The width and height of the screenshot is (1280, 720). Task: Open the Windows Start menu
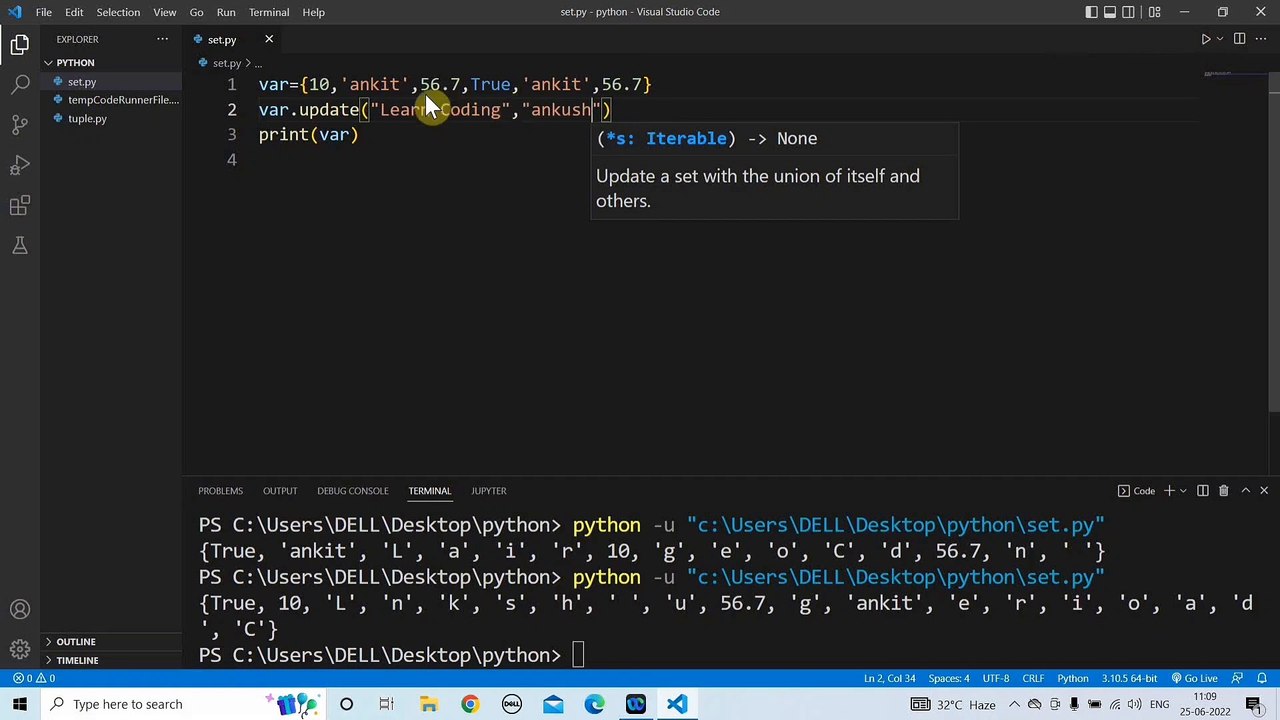pos(20,704)
